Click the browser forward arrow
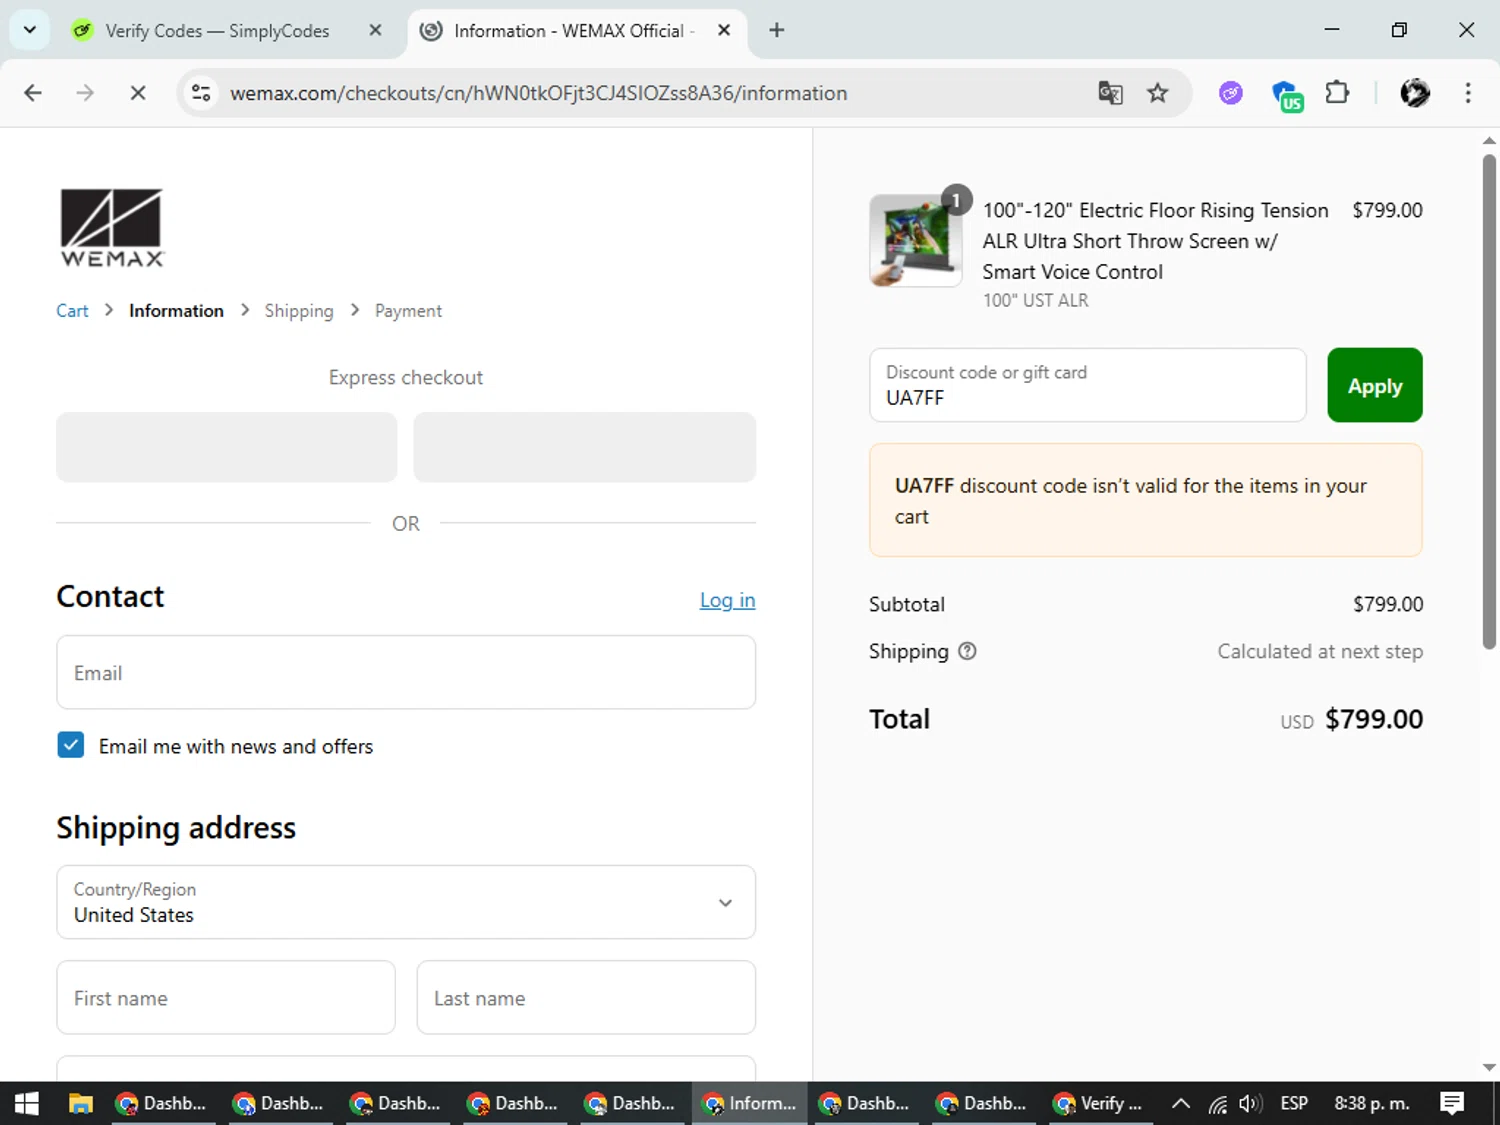The height and width of the screenshot is (1125, 1500). coord(85,93)
